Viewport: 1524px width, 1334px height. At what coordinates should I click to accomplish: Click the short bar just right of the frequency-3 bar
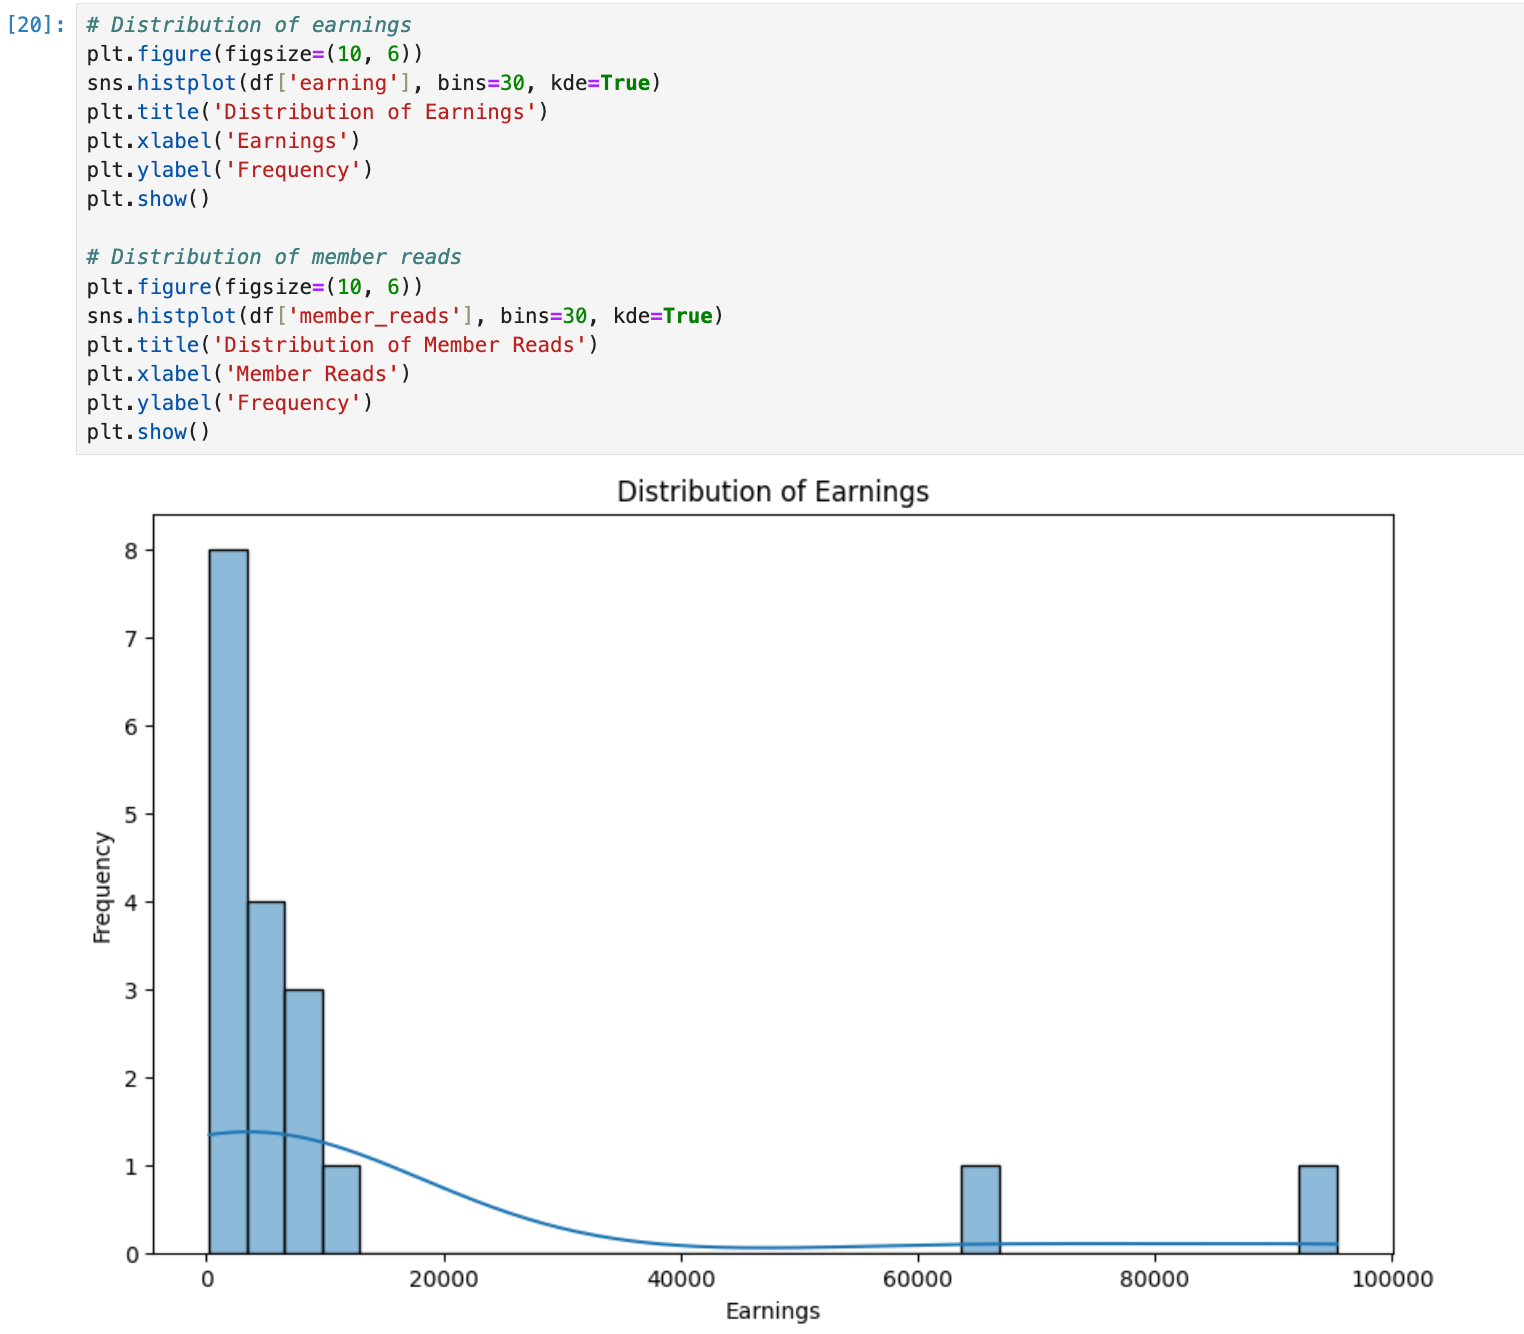tap(342, 1210)
